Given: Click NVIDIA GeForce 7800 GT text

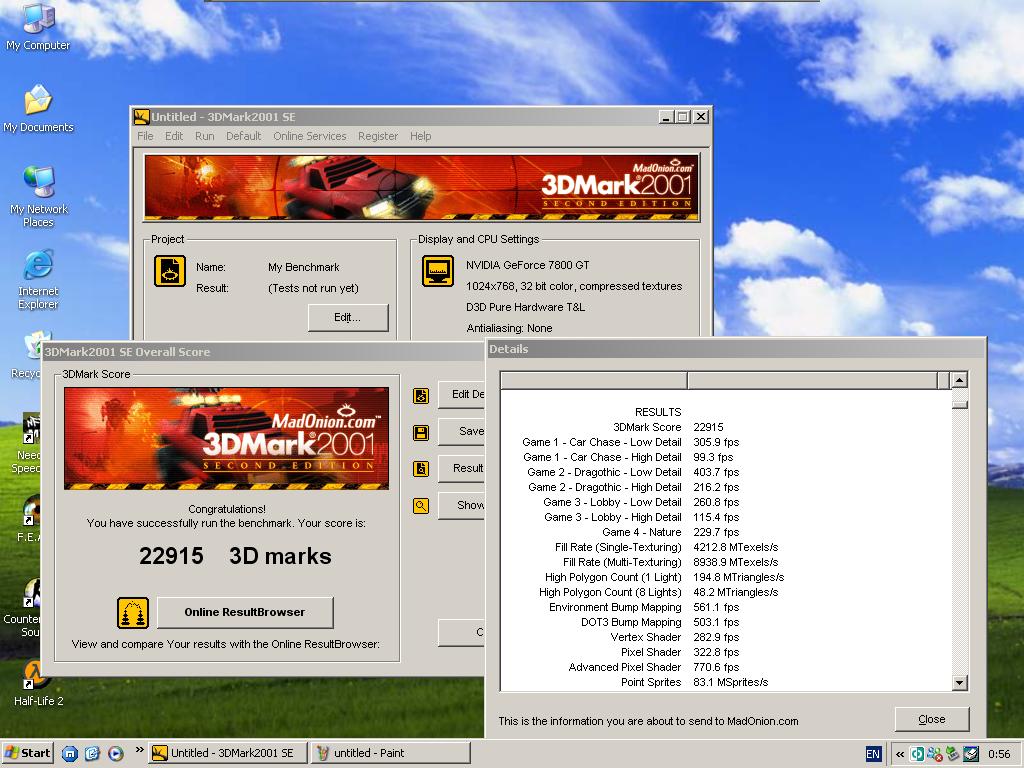Looking at the screenshot, I should pyautogui.click(x=528, y=265).
